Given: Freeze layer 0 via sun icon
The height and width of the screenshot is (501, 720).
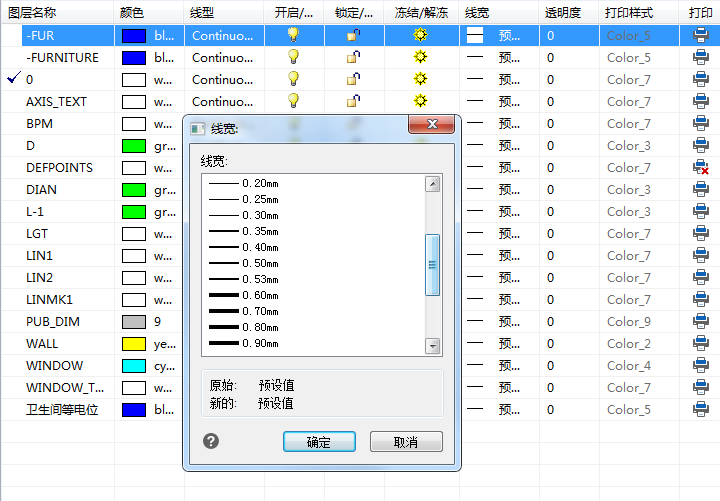Looking at the screenshot, I should pos(420,79).
